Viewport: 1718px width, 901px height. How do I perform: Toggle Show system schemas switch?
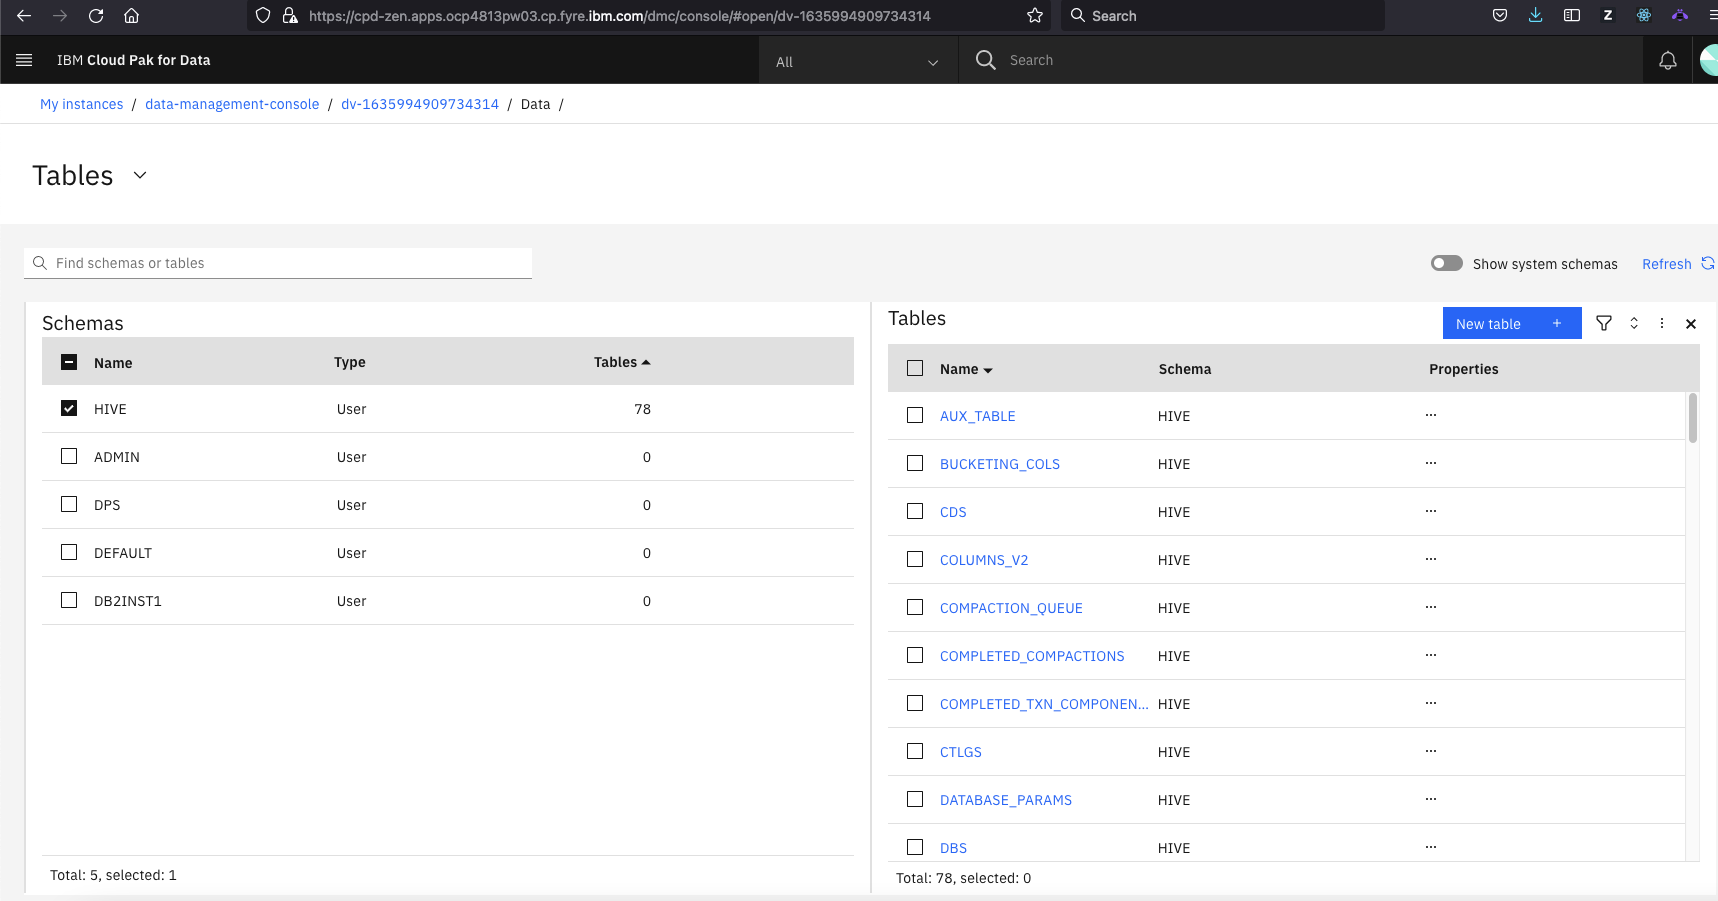click(1446, 263)
